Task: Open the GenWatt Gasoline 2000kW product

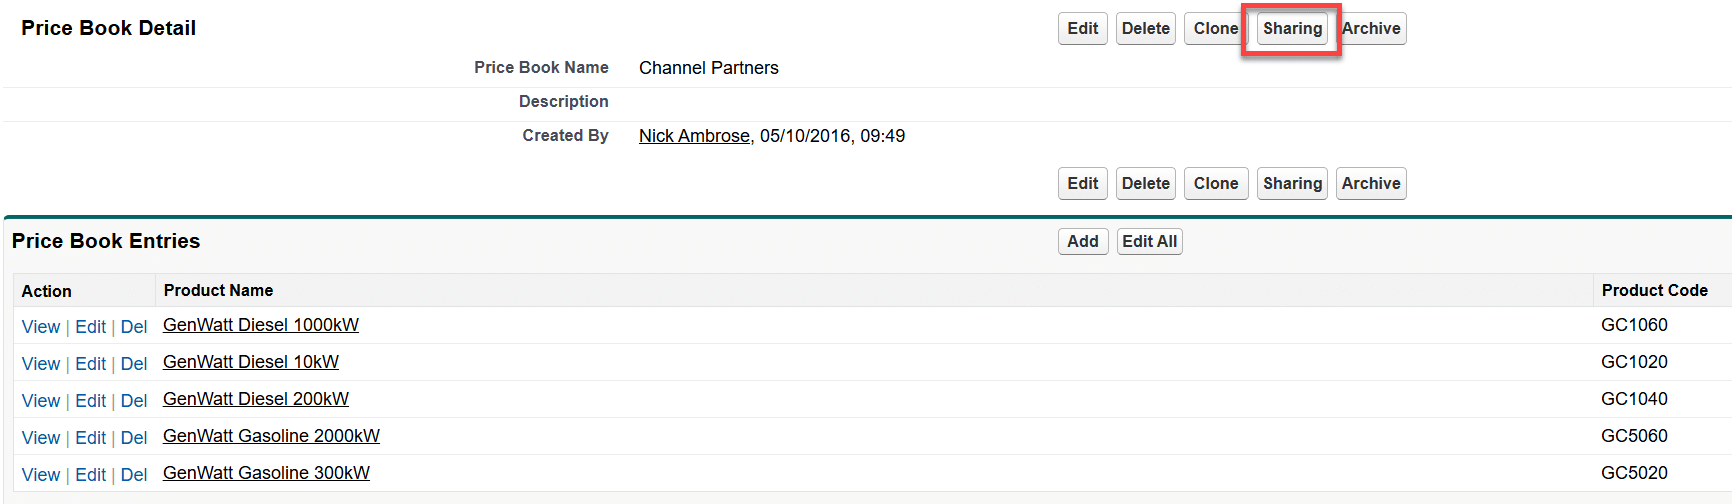Action: [x=271, y=436]
